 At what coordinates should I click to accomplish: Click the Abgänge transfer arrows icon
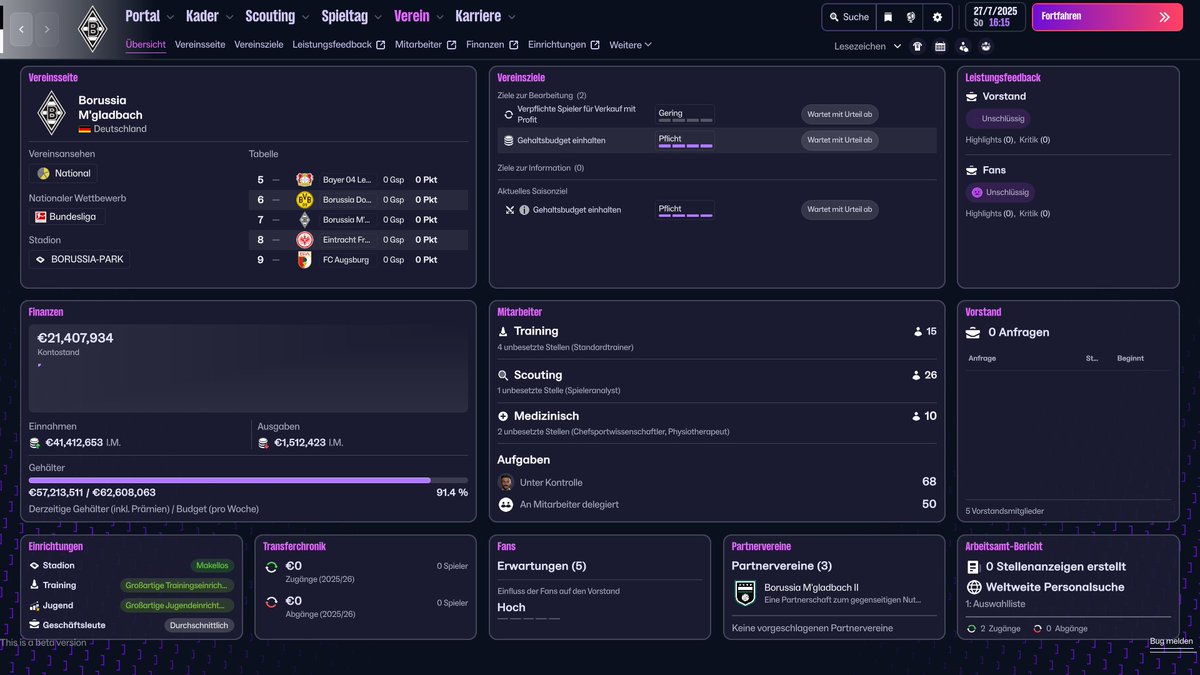pos(271,601)
